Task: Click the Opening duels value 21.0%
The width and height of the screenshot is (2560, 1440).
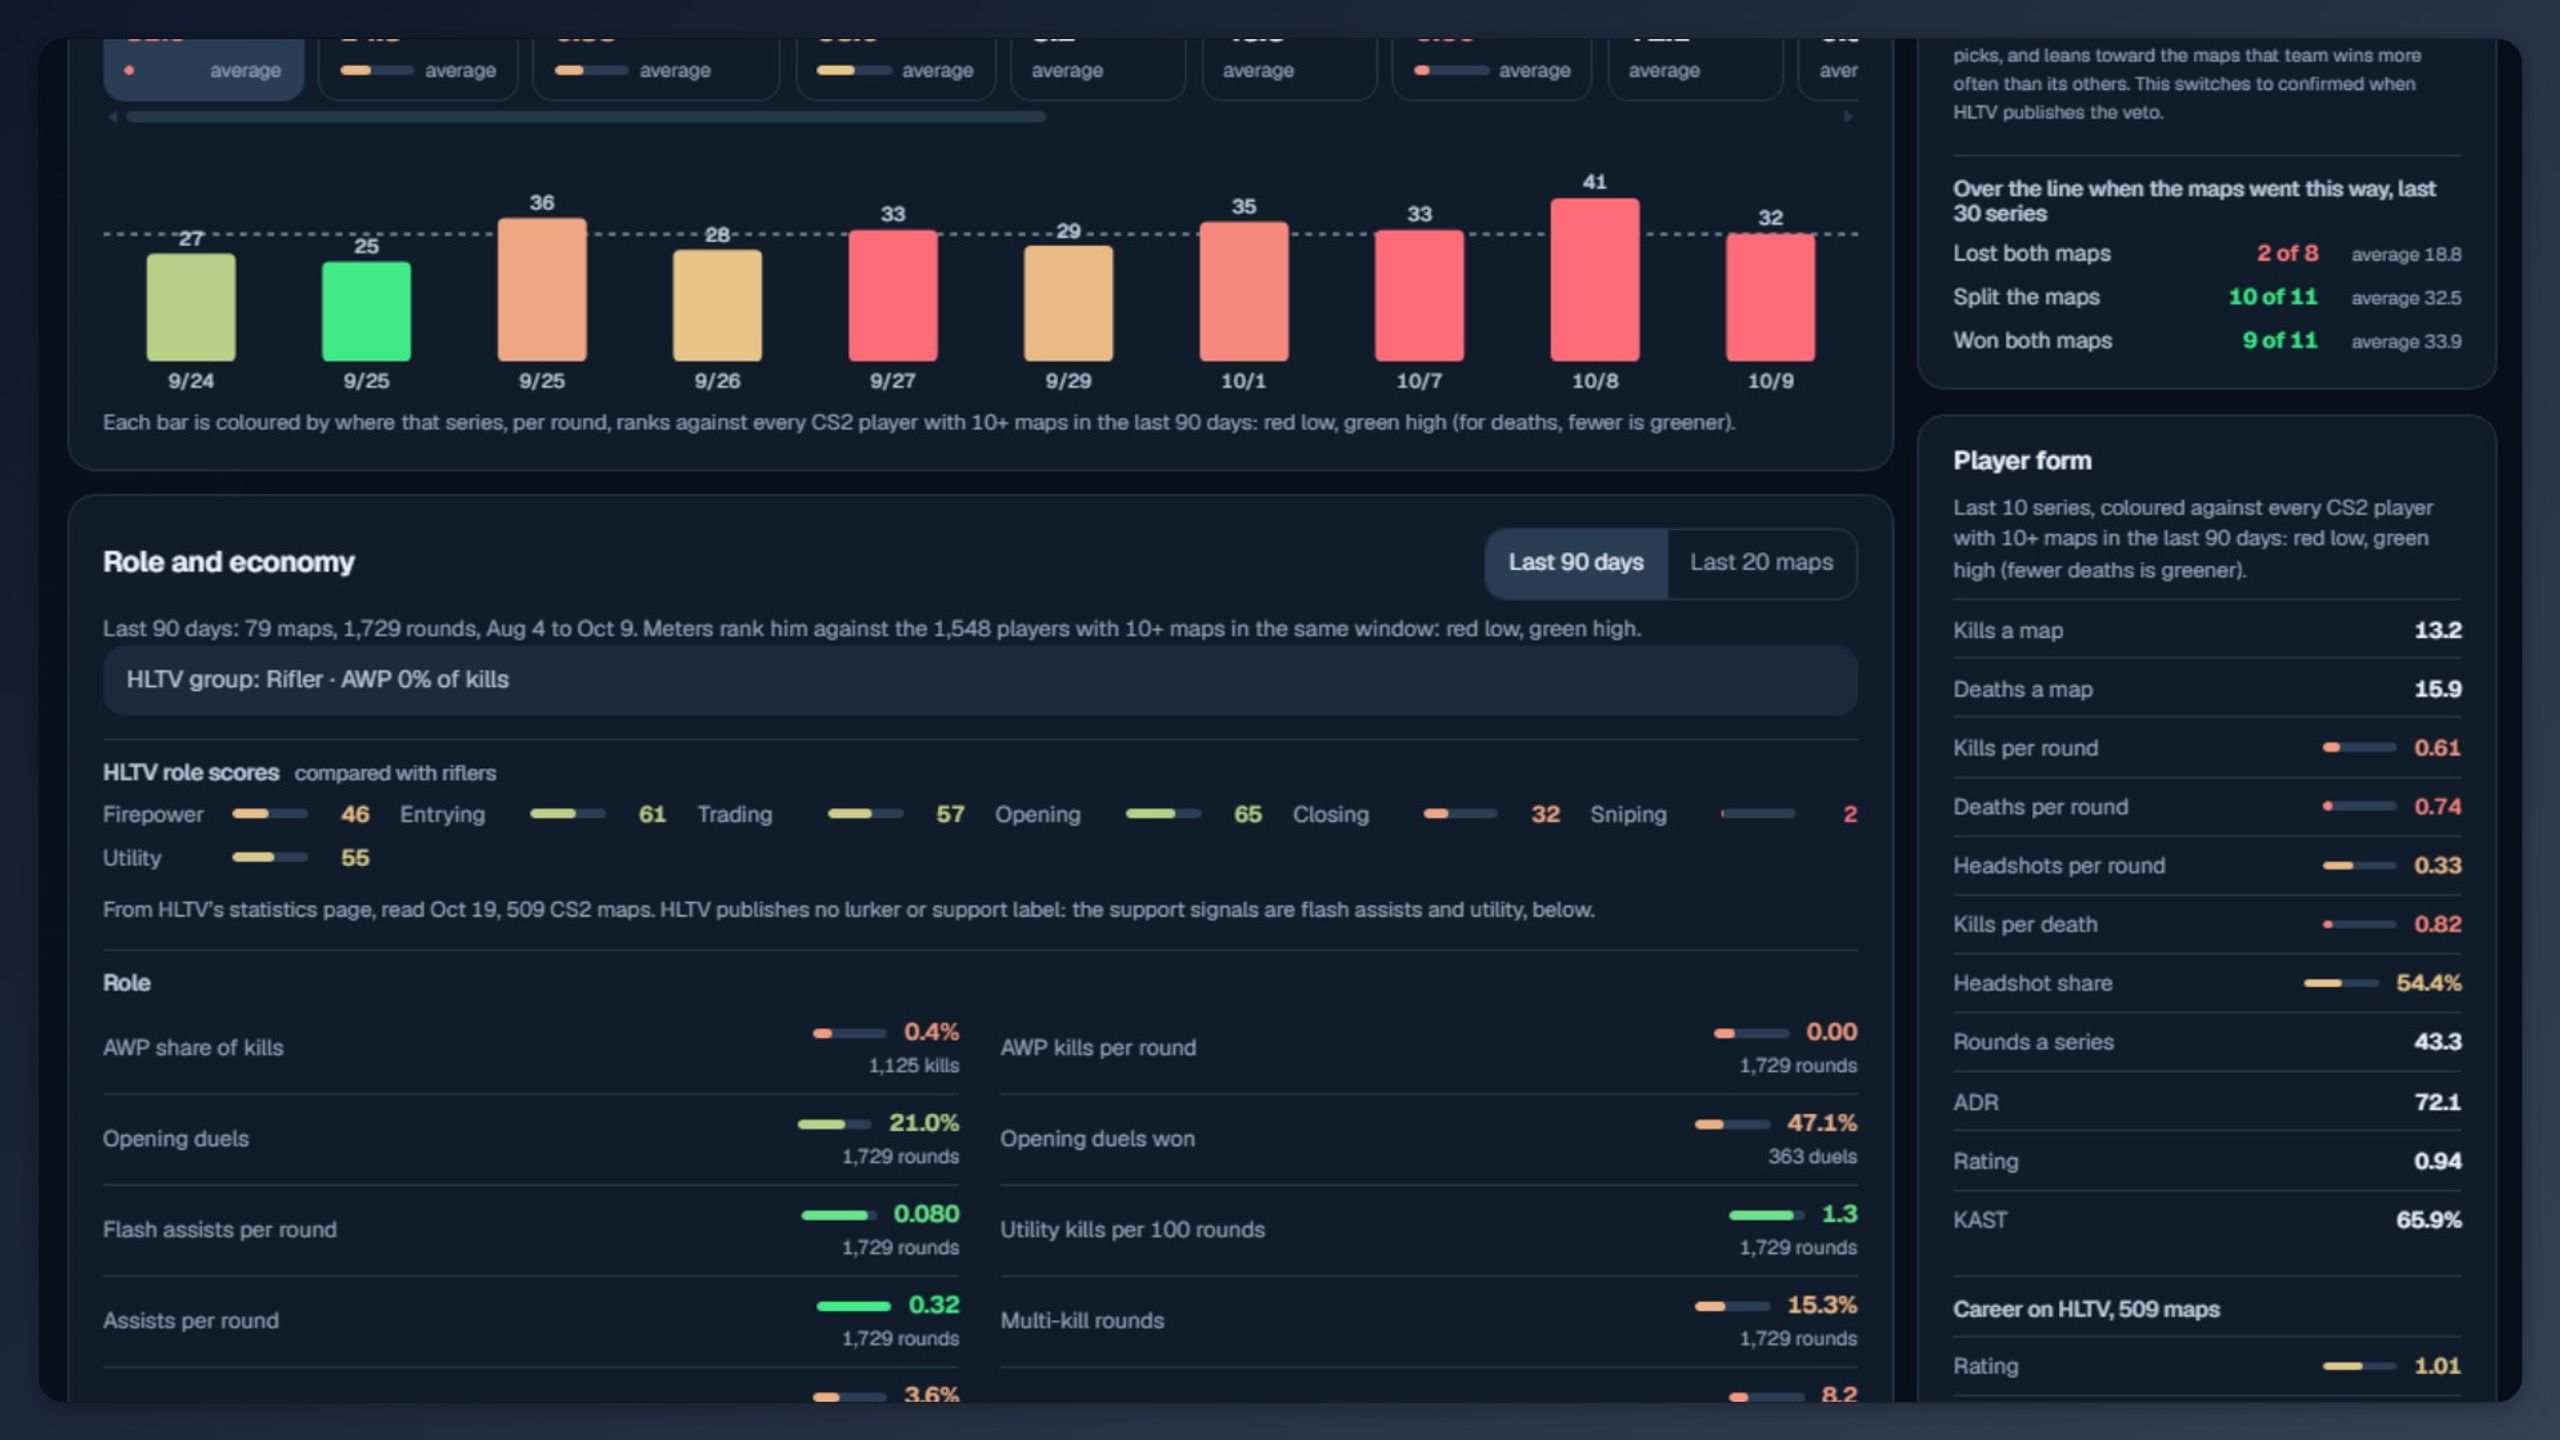Action: (x=924, y=1123)
